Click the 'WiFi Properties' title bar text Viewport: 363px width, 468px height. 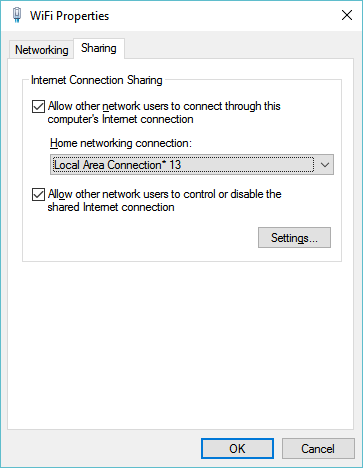[x=69, y=16]
